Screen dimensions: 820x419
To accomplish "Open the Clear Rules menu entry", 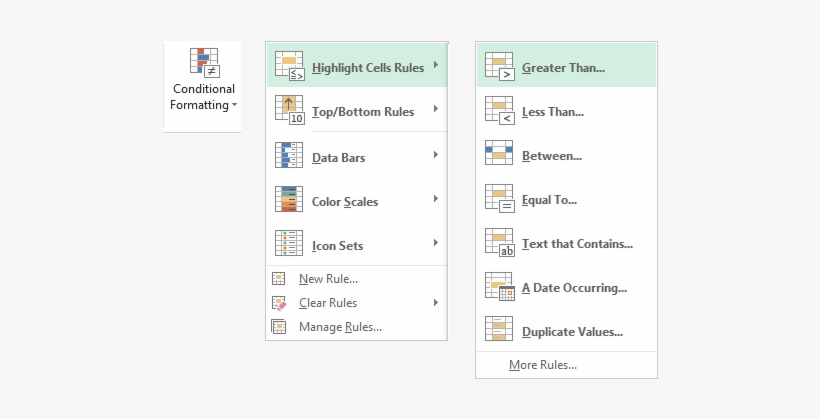I will click(x=357, y=303).
